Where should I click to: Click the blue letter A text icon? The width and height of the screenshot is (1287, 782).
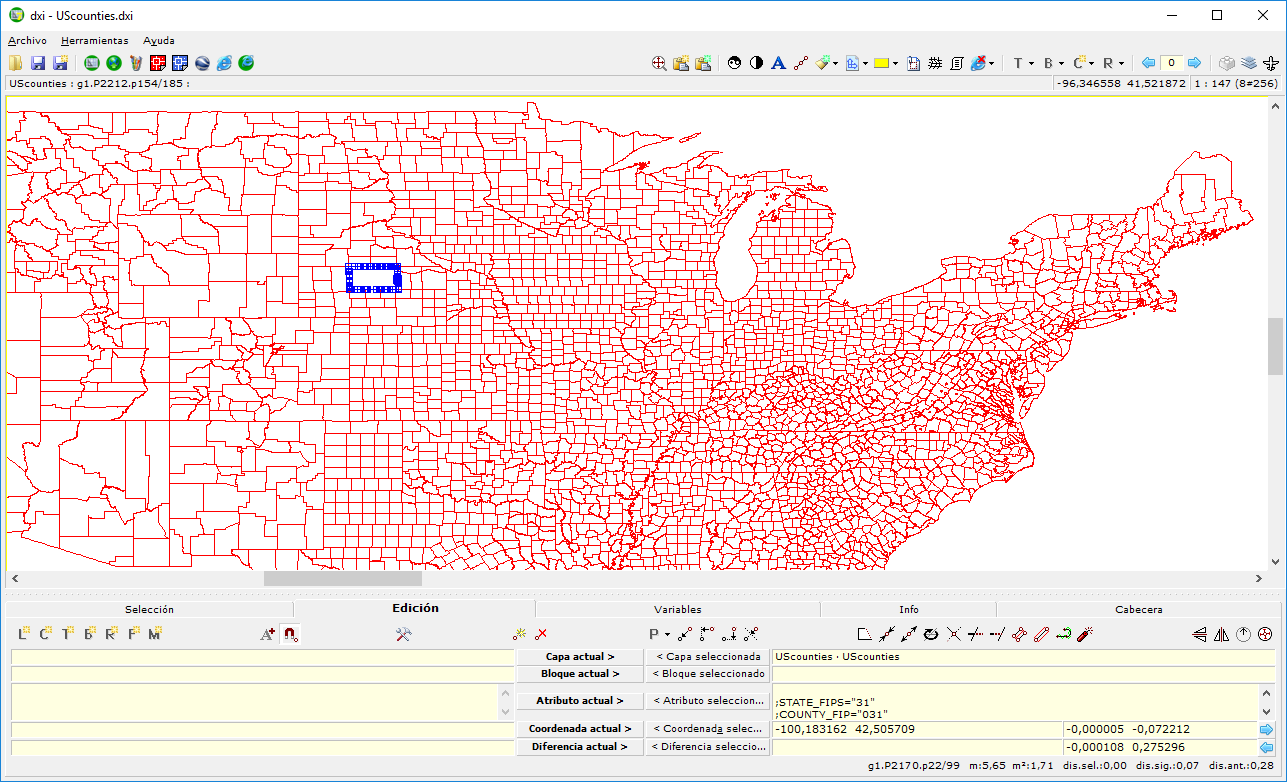click(778, 63)
